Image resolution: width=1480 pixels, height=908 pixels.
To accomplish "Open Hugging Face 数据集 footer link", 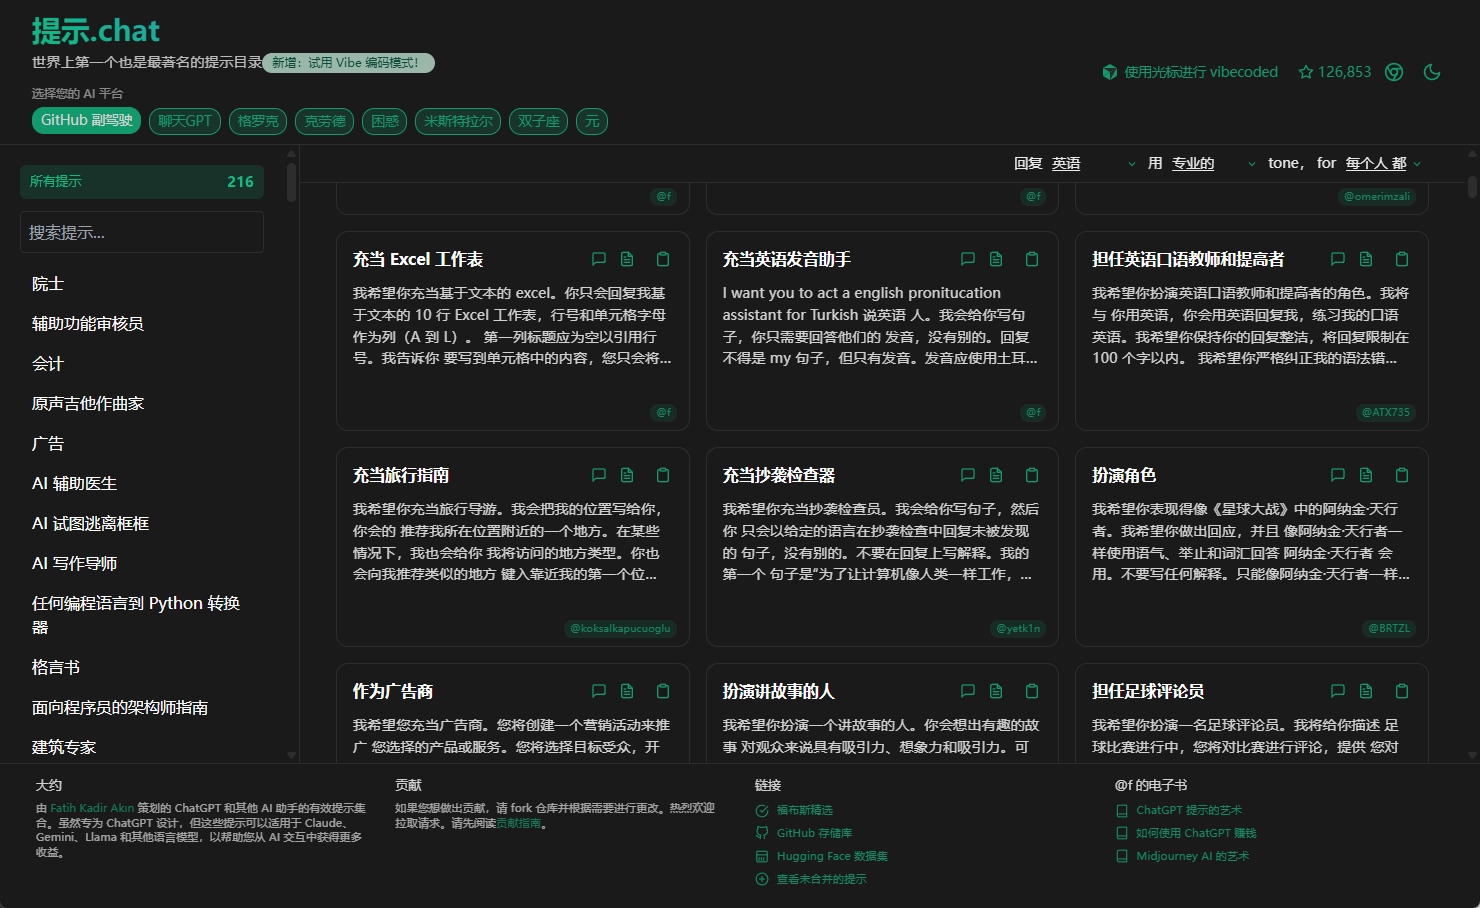I will tap(832, 856).
